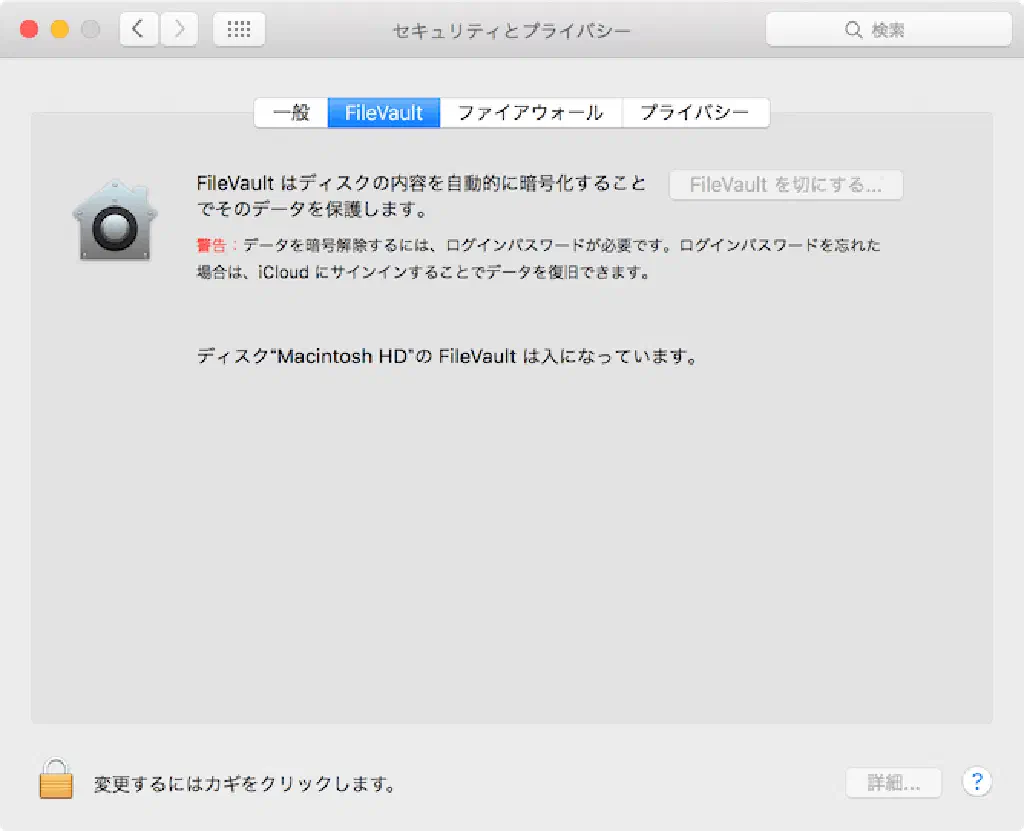Click the gray disabled zoom window button
Viewport: 1024px width, 831px height.
coord(90,30)
